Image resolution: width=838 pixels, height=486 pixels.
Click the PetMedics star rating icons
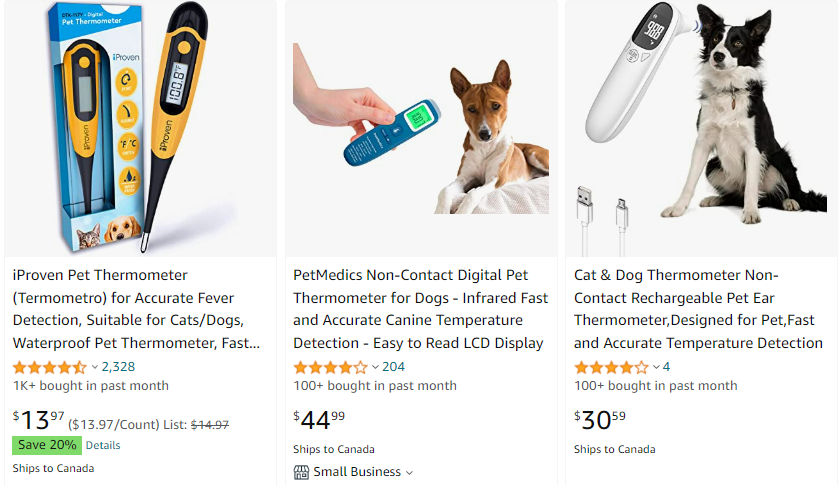(x=330, y=367)
